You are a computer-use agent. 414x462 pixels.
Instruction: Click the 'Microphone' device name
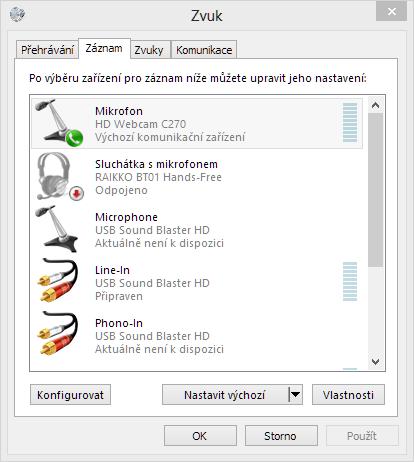126,217
